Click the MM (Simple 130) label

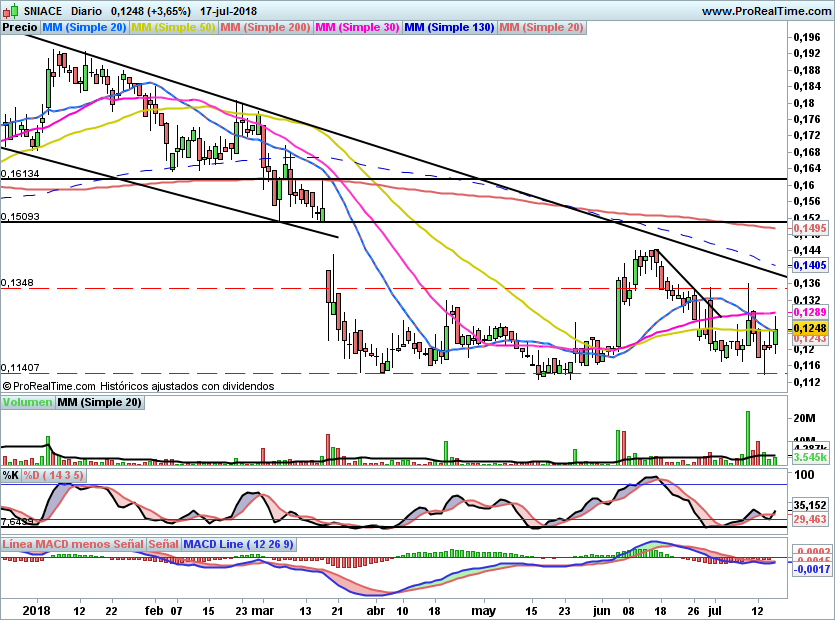(x=449, y=27)
